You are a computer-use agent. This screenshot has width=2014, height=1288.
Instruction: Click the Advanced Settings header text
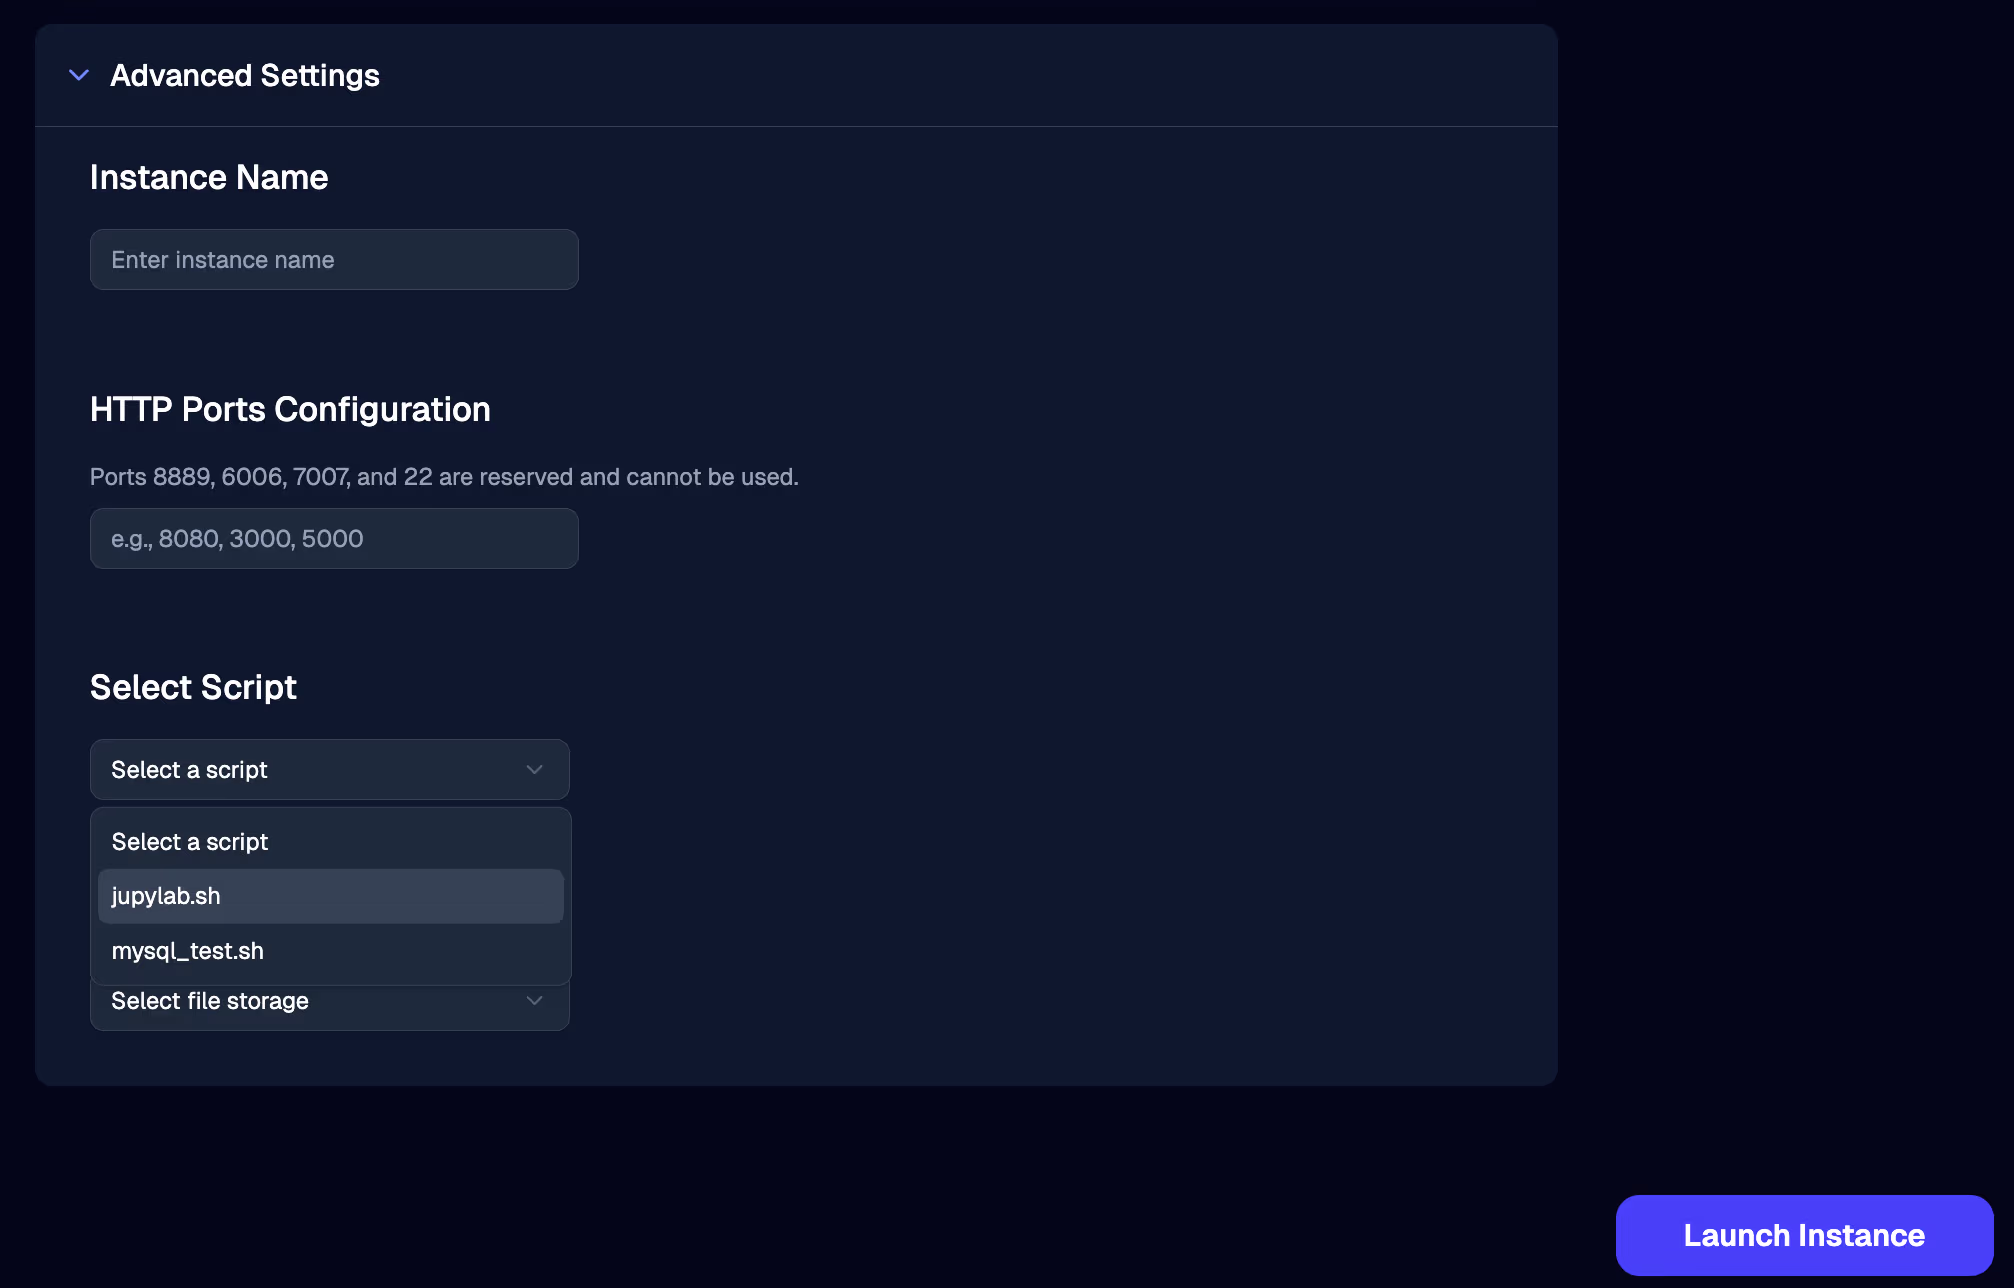245,75
